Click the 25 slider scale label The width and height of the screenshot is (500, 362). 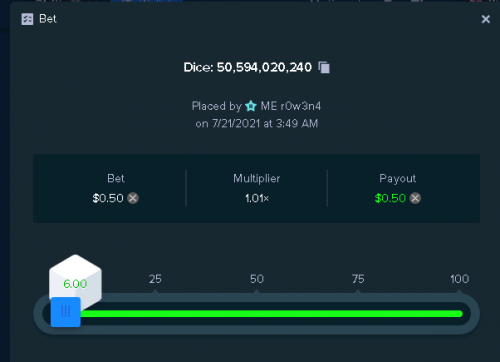pos(155,279)
